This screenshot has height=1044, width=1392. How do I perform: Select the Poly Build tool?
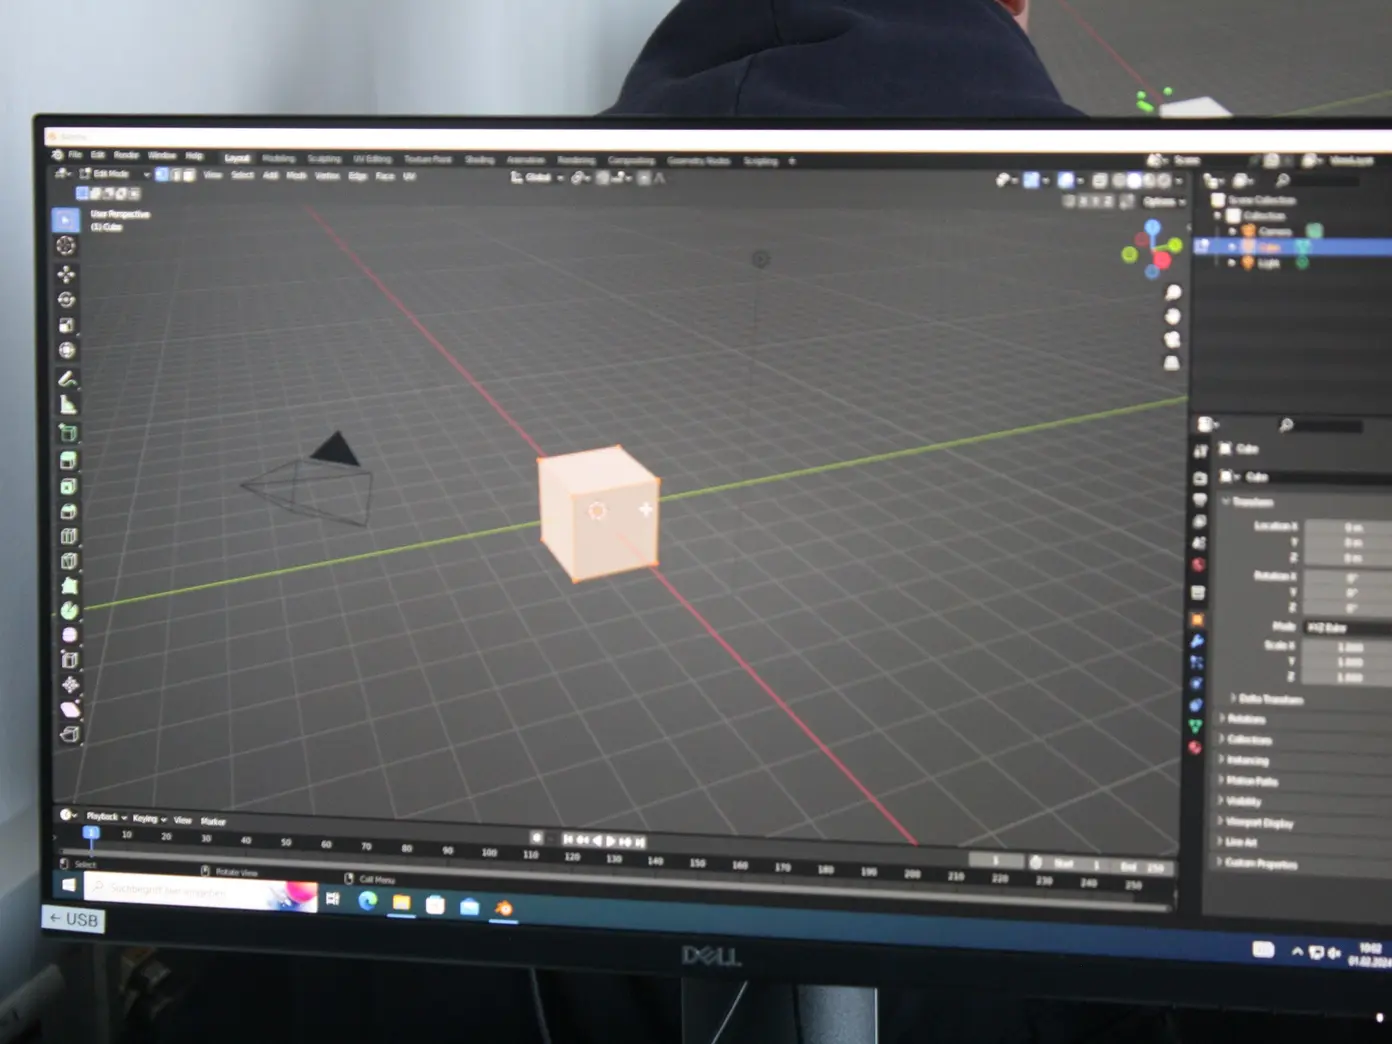click(x=69, y=586)
